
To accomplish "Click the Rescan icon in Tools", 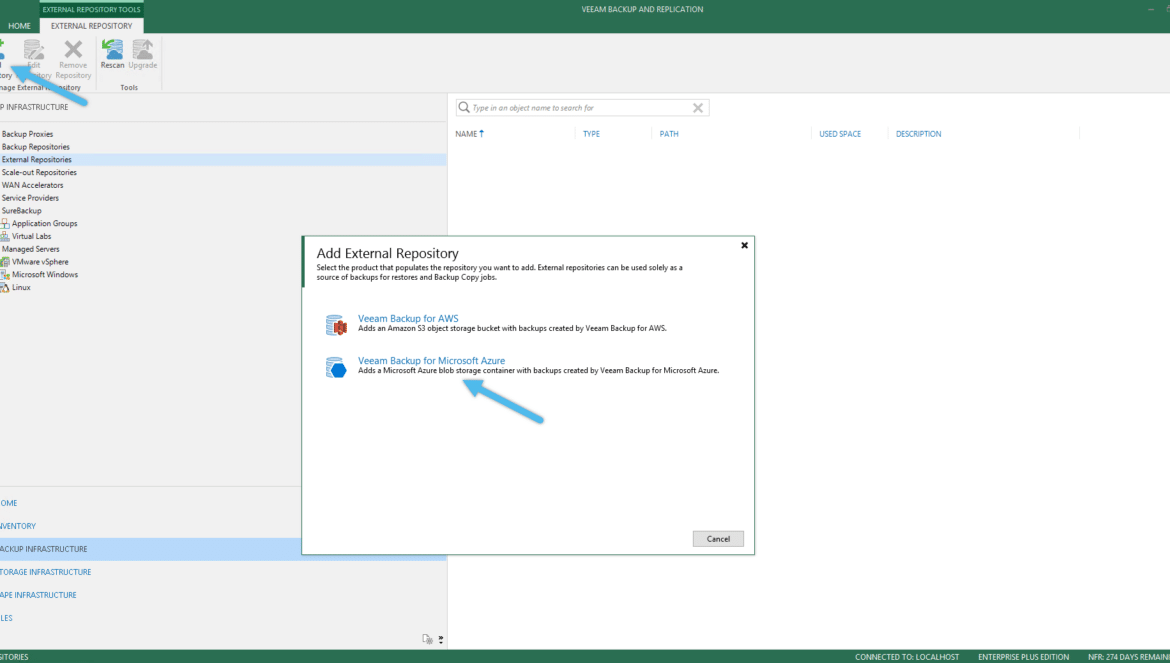I will (x=113, y=50).
